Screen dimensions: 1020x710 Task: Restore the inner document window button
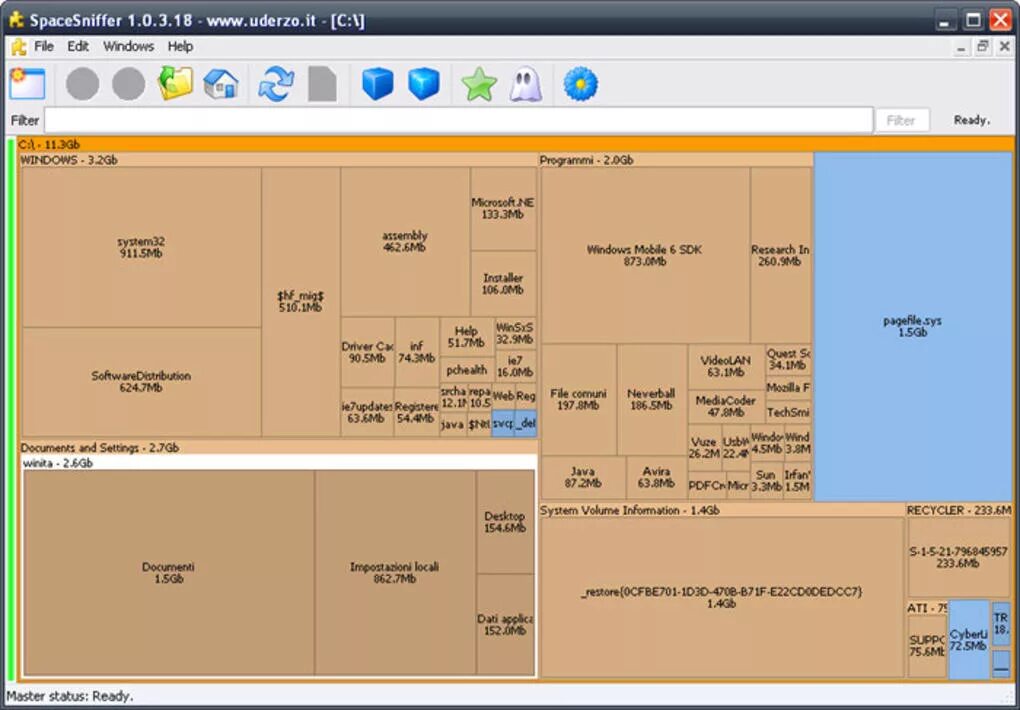click(982, 46)
